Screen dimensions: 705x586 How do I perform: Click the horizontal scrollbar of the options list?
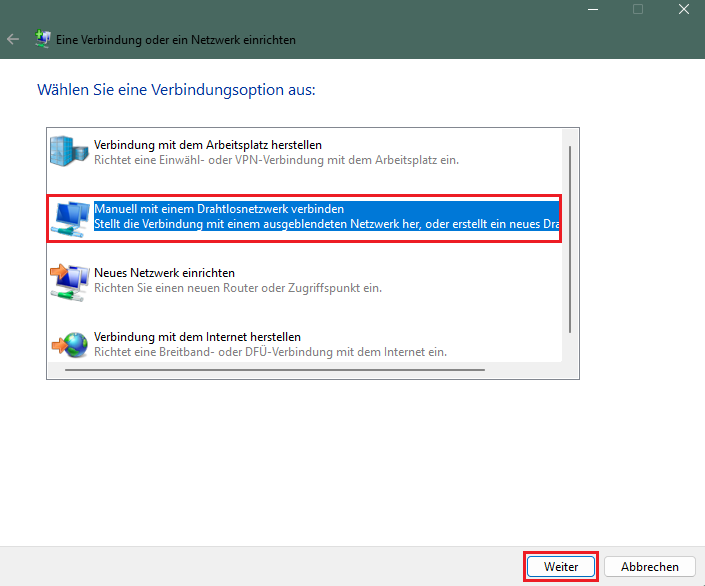click(275, 370)
